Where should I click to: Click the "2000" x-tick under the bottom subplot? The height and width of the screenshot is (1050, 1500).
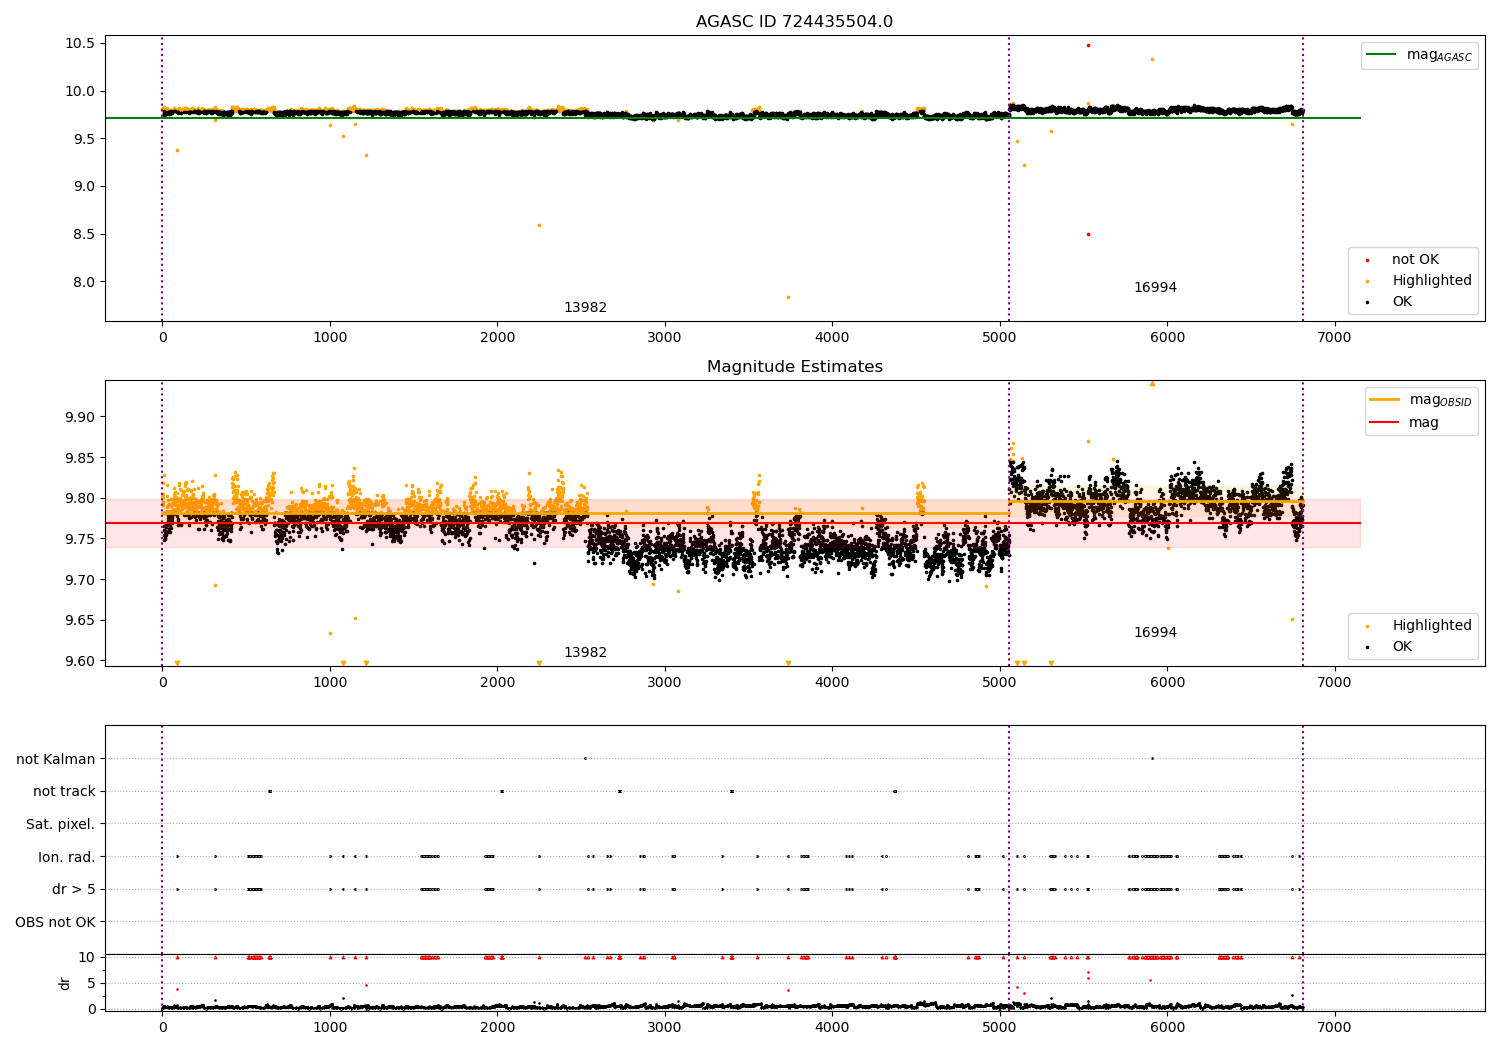(x=497, y=1027)
